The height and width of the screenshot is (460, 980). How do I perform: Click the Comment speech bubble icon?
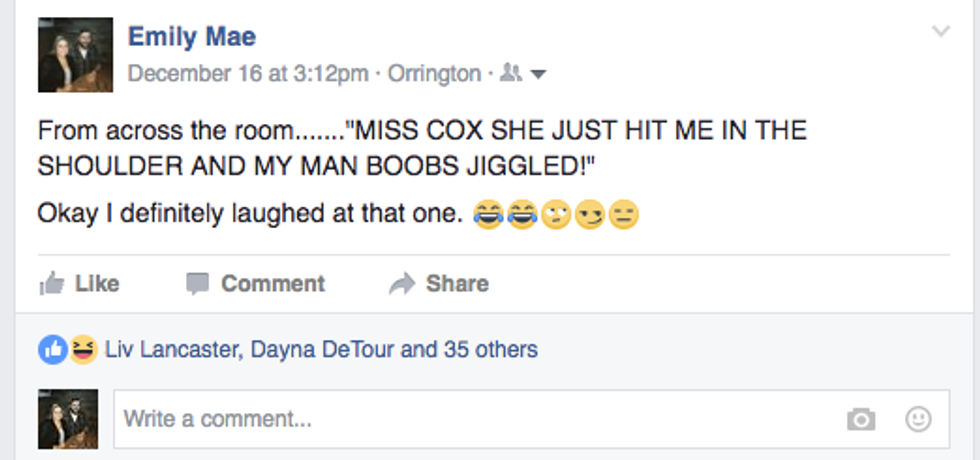[x=197, y=284]
